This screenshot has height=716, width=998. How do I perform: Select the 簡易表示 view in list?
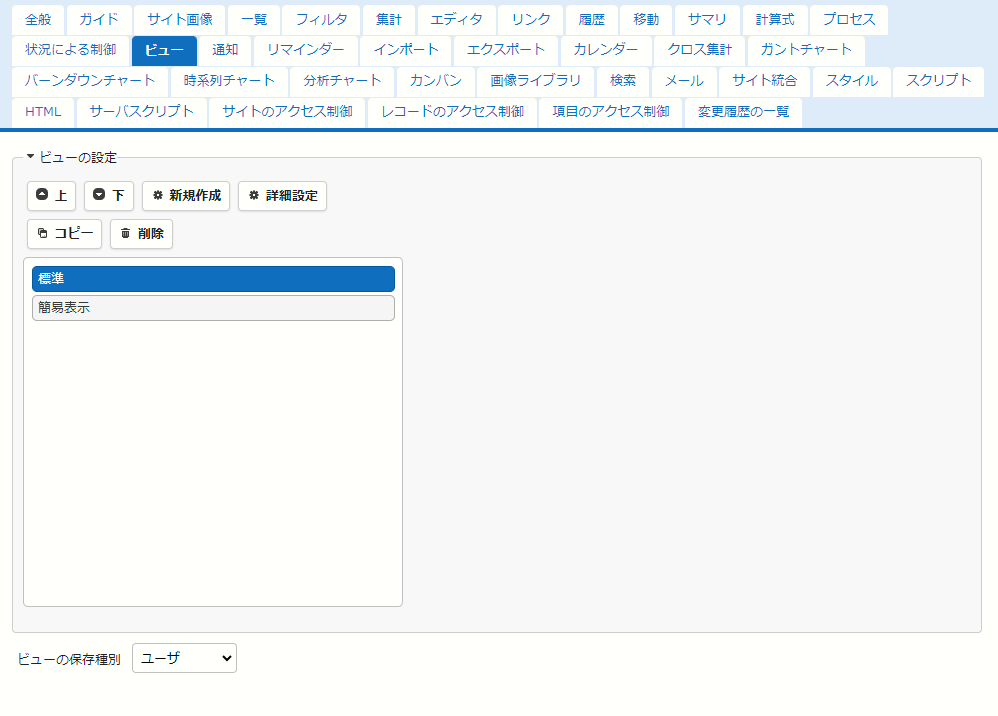click(x=213, y=307)
